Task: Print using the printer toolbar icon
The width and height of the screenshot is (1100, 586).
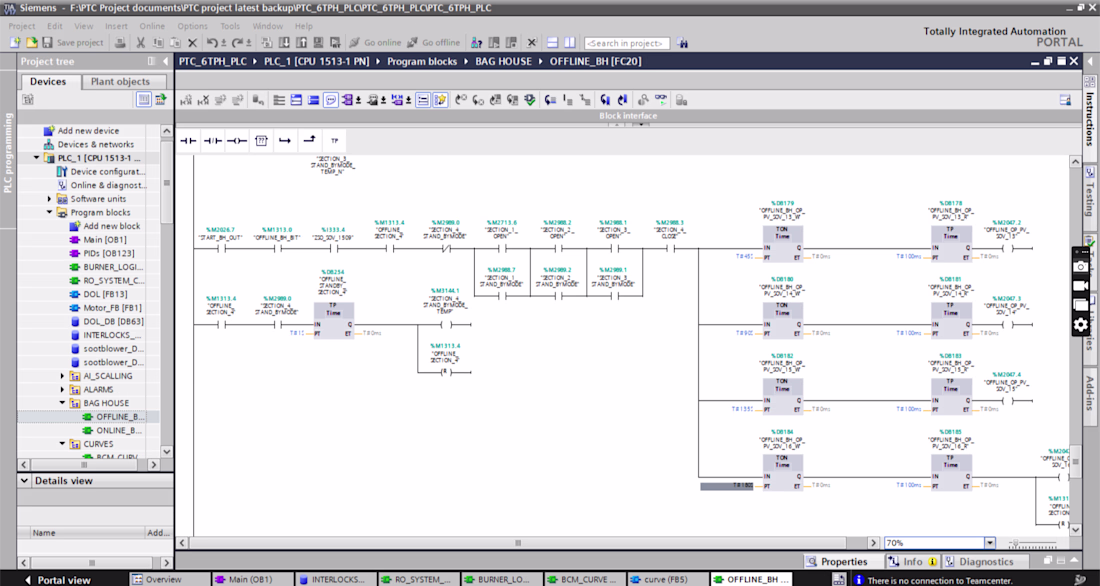Action: (120, 43)
